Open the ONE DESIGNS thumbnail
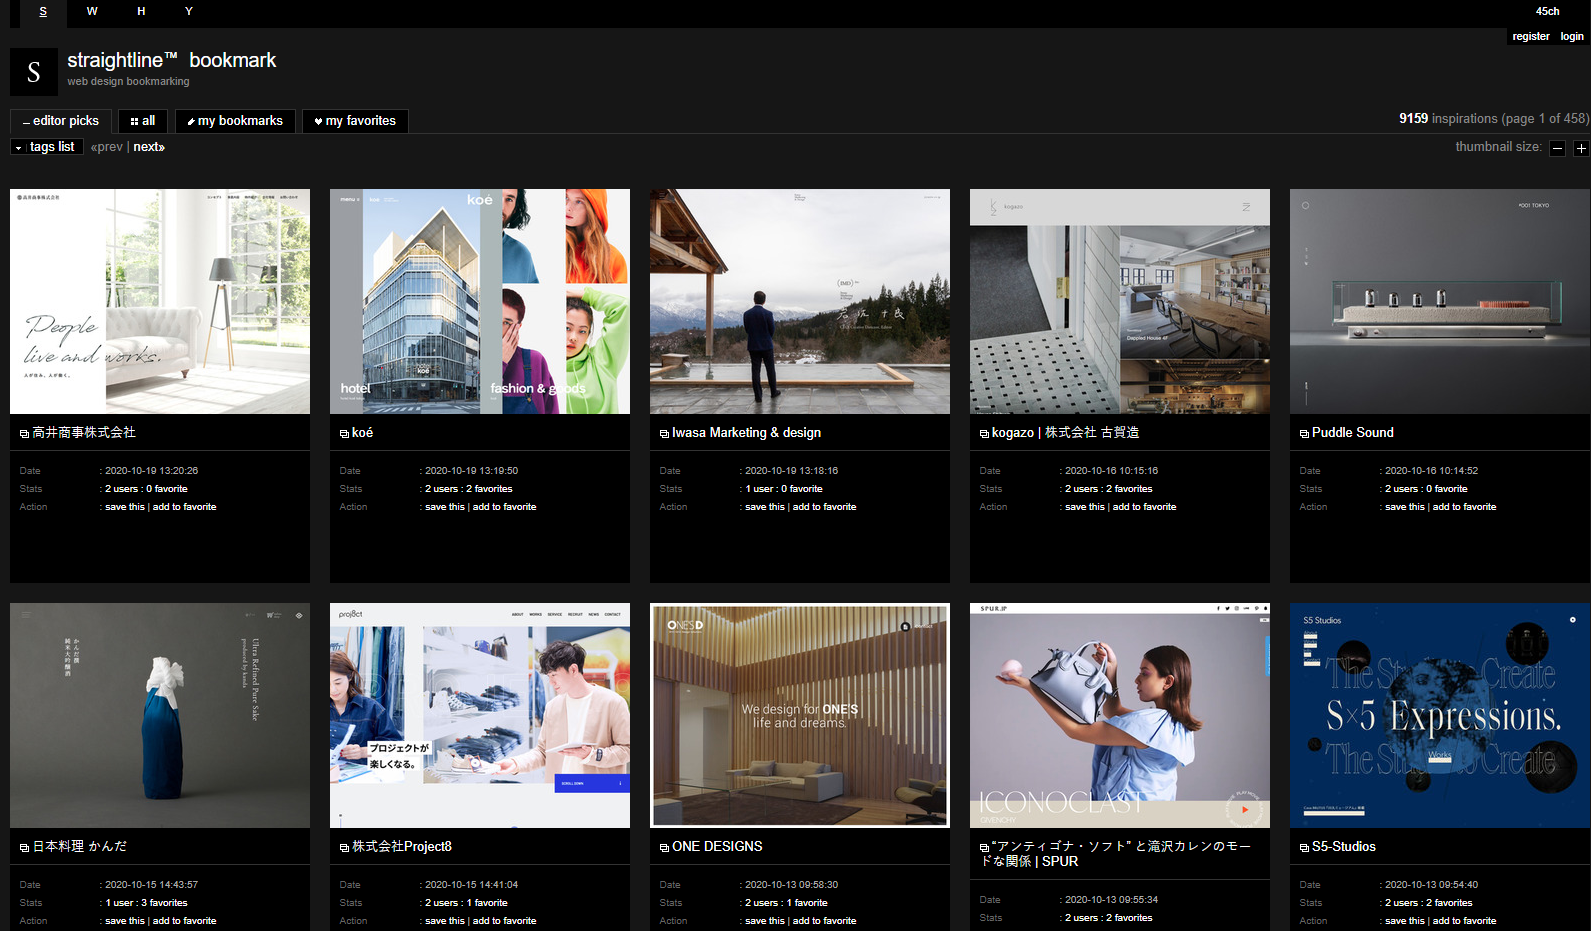 [800, 715]
